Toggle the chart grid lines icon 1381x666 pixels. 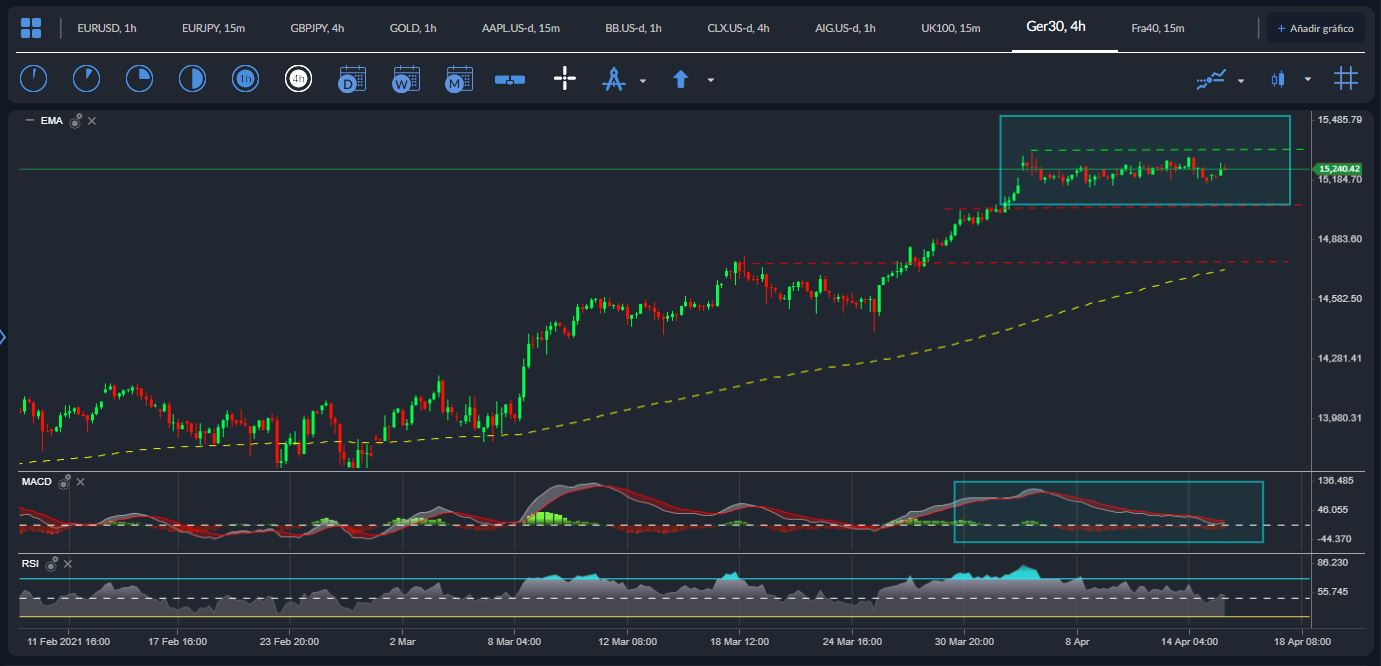point(1346,79)
